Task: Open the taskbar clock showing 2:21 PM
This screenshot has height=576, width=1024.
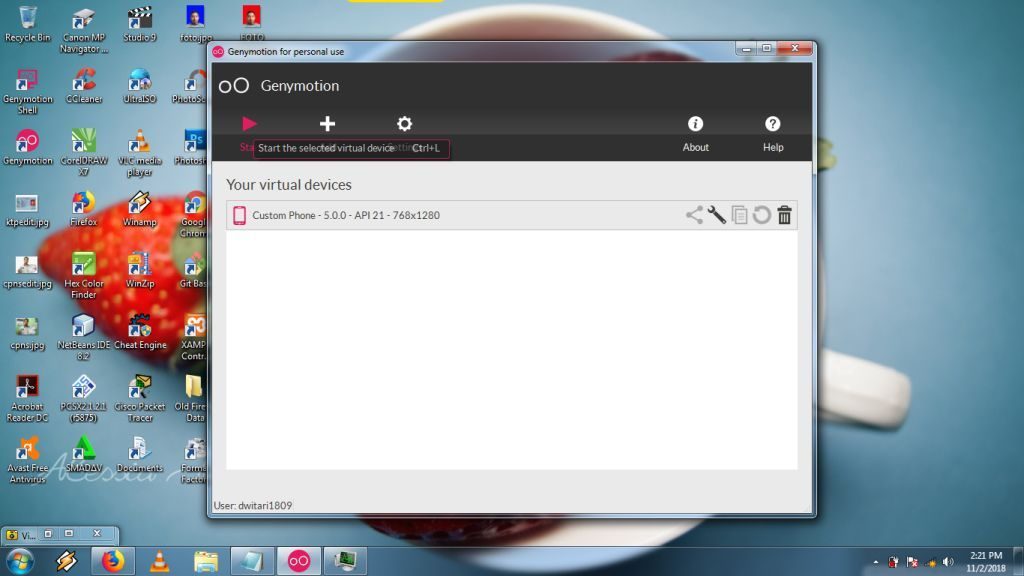Action: click(x=985, y=562)
